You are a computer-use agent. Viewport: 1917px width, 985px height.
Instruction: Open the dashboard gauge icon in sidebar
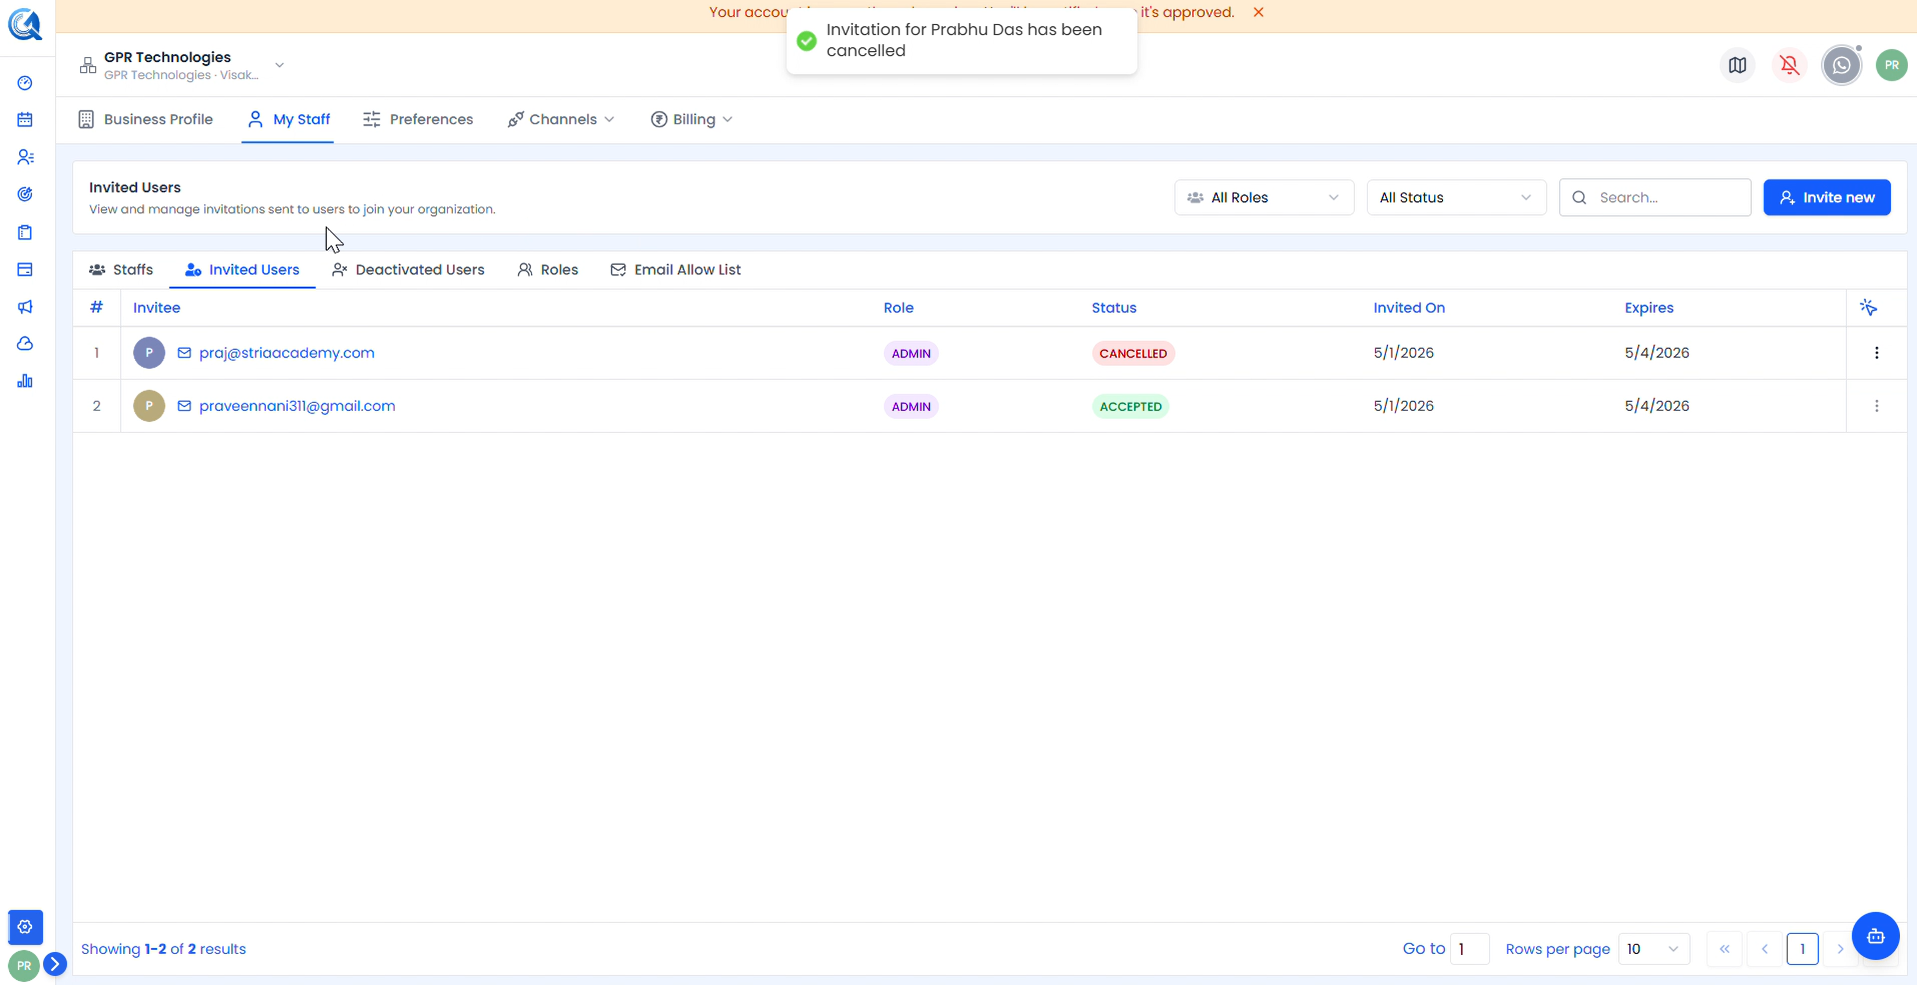pos(25,83)
